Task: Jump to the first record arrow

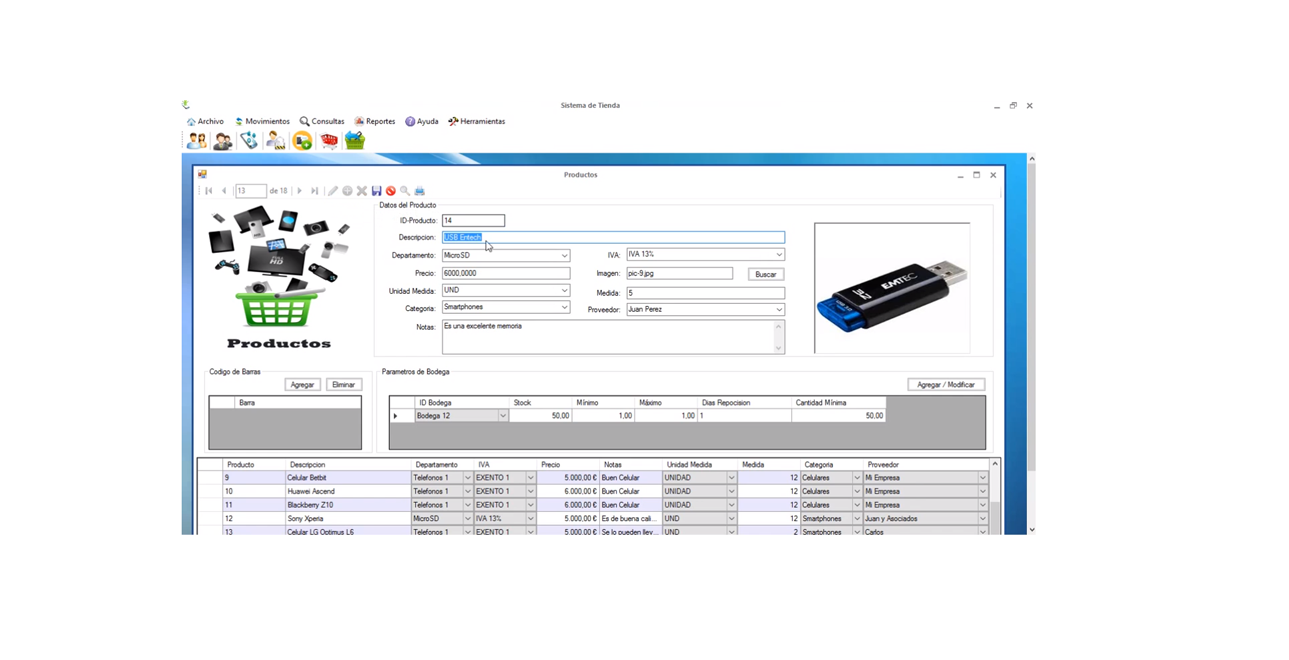Action: pyautogui.click(x=209, y=191)
